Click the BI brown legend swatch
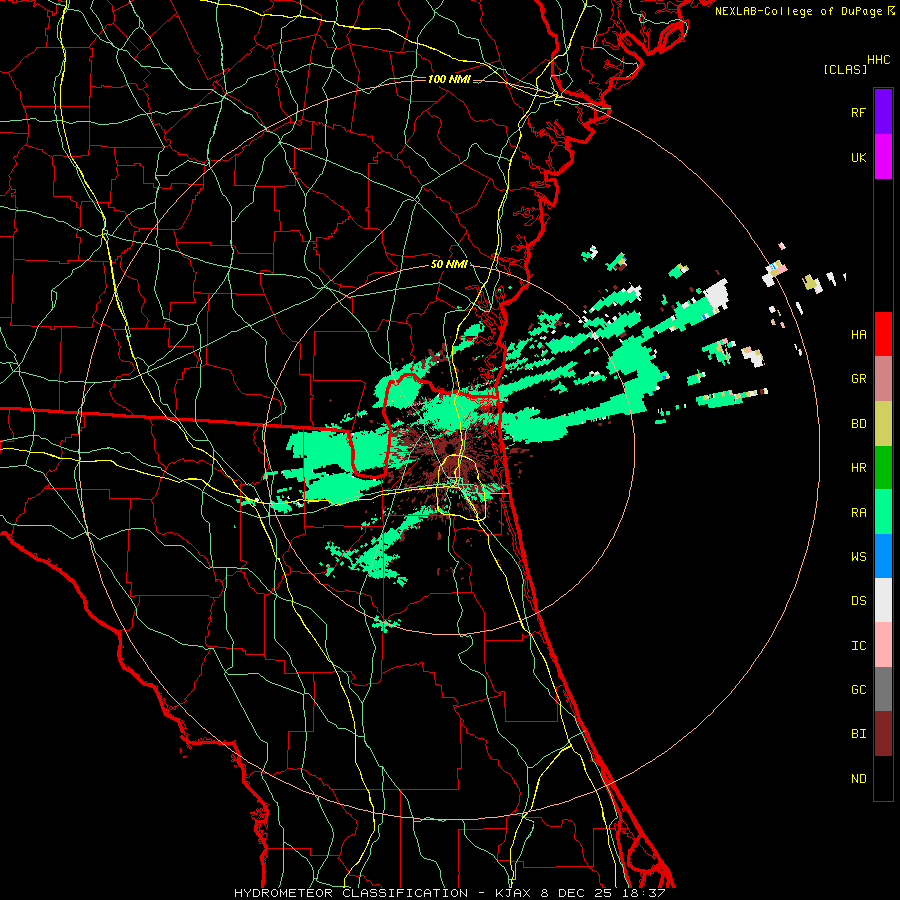The height and width of the screenshot is (900, 900). [x=883, y=734]
